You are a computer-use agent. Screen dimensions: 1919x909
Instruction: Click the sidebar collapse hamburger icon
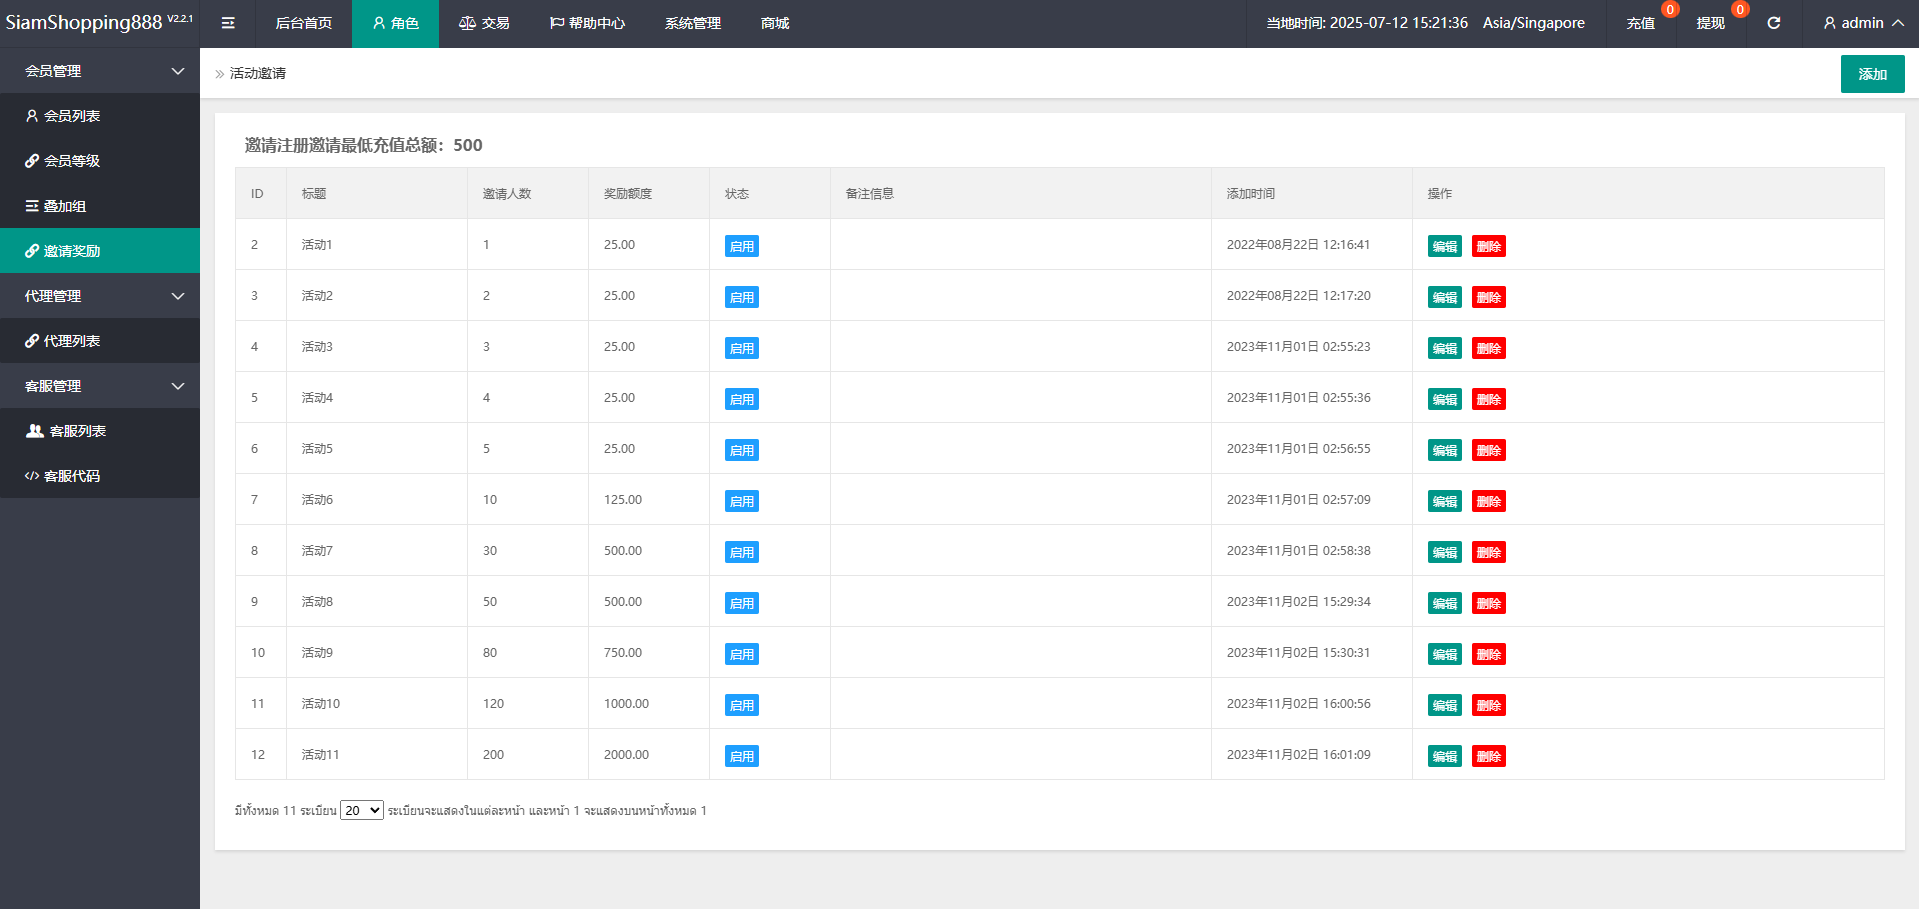point(228,23)
